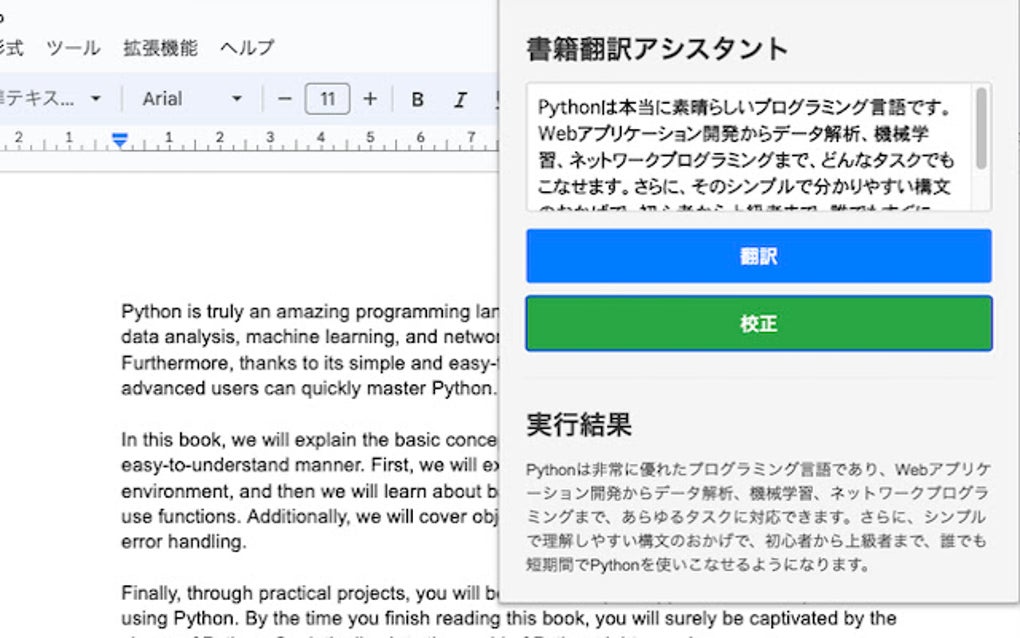Toggle bold formatting
Image resolution: width=1020 pixels, height=638 pixels.
[x=417, y=99]
